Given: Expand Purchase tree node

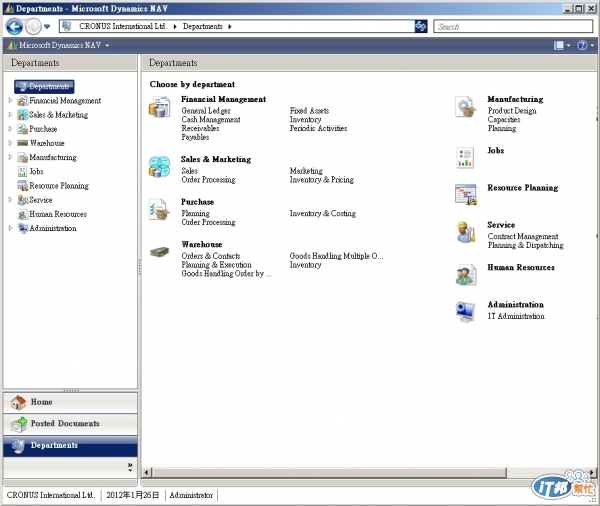Looking at the screenshot, I should pyautogui.click(x=10, y=129).
